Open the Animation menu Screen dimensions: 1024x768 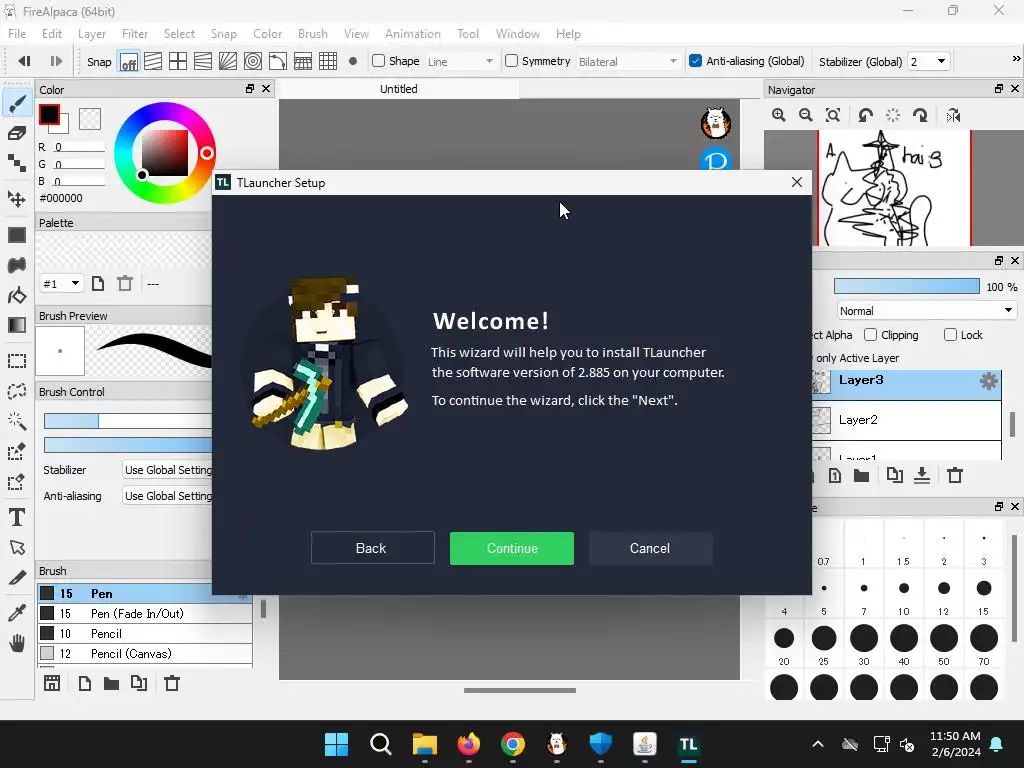(413, 33)
